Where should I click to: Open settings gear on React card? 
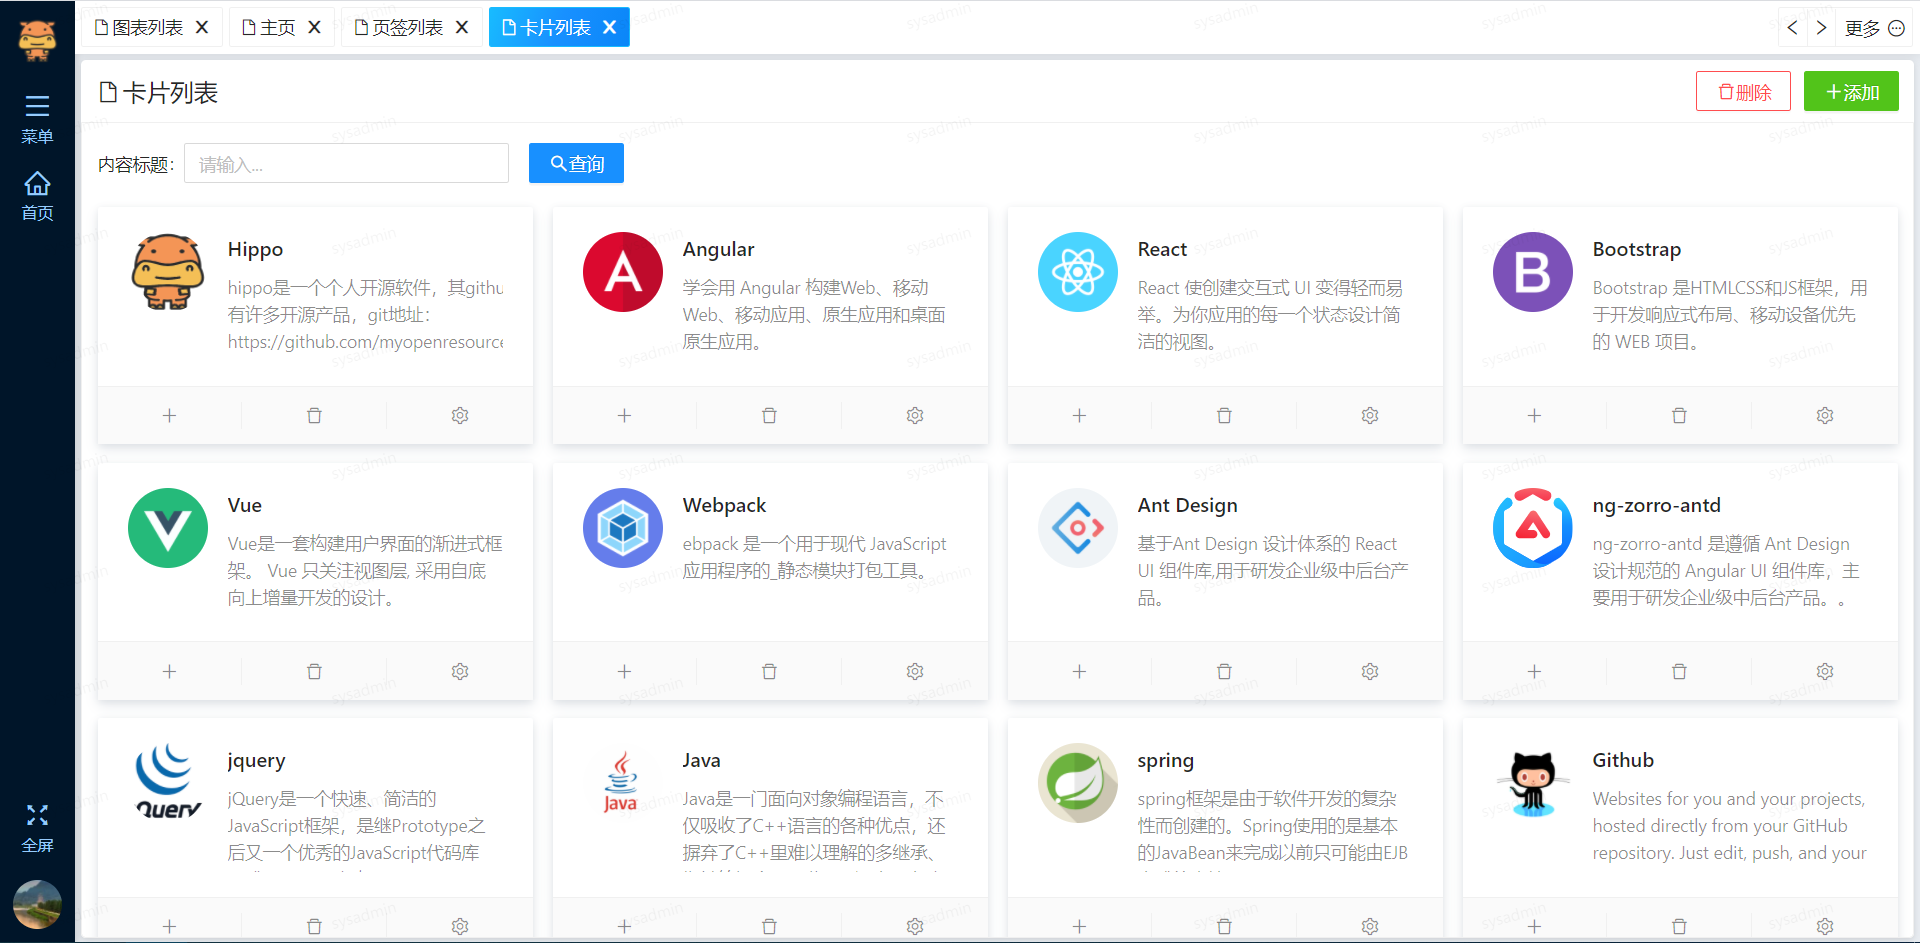click(1370, 415)
